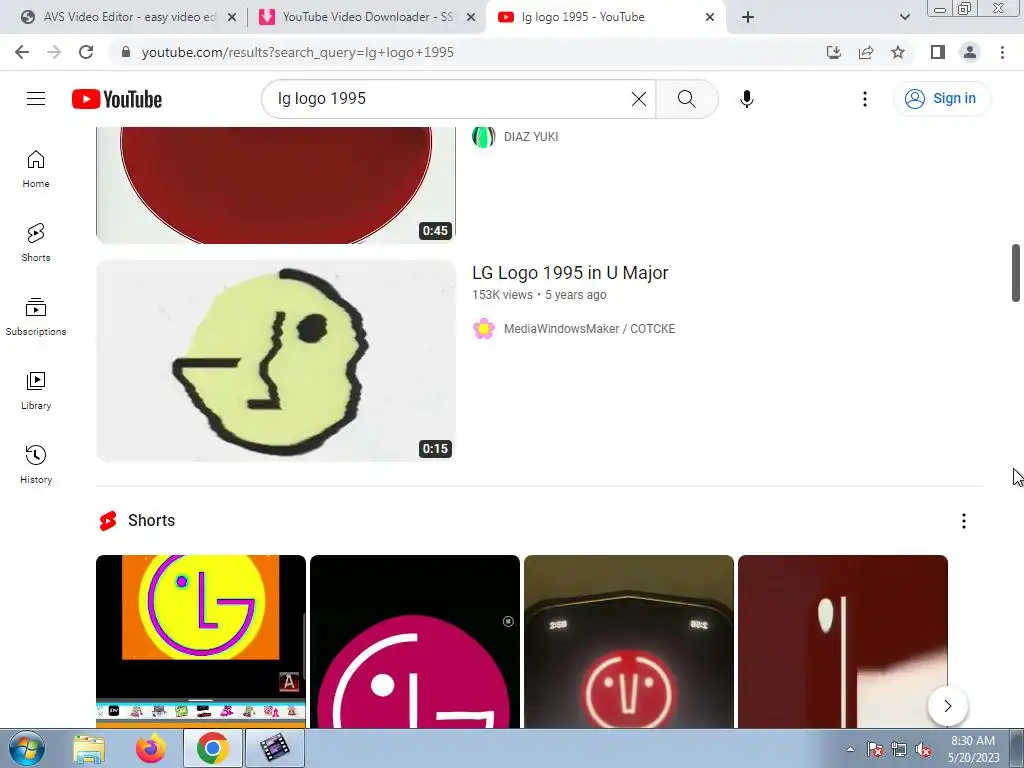Open File Explorer from the taskbar
The image size is (1024, 768).
click(89, 749)
